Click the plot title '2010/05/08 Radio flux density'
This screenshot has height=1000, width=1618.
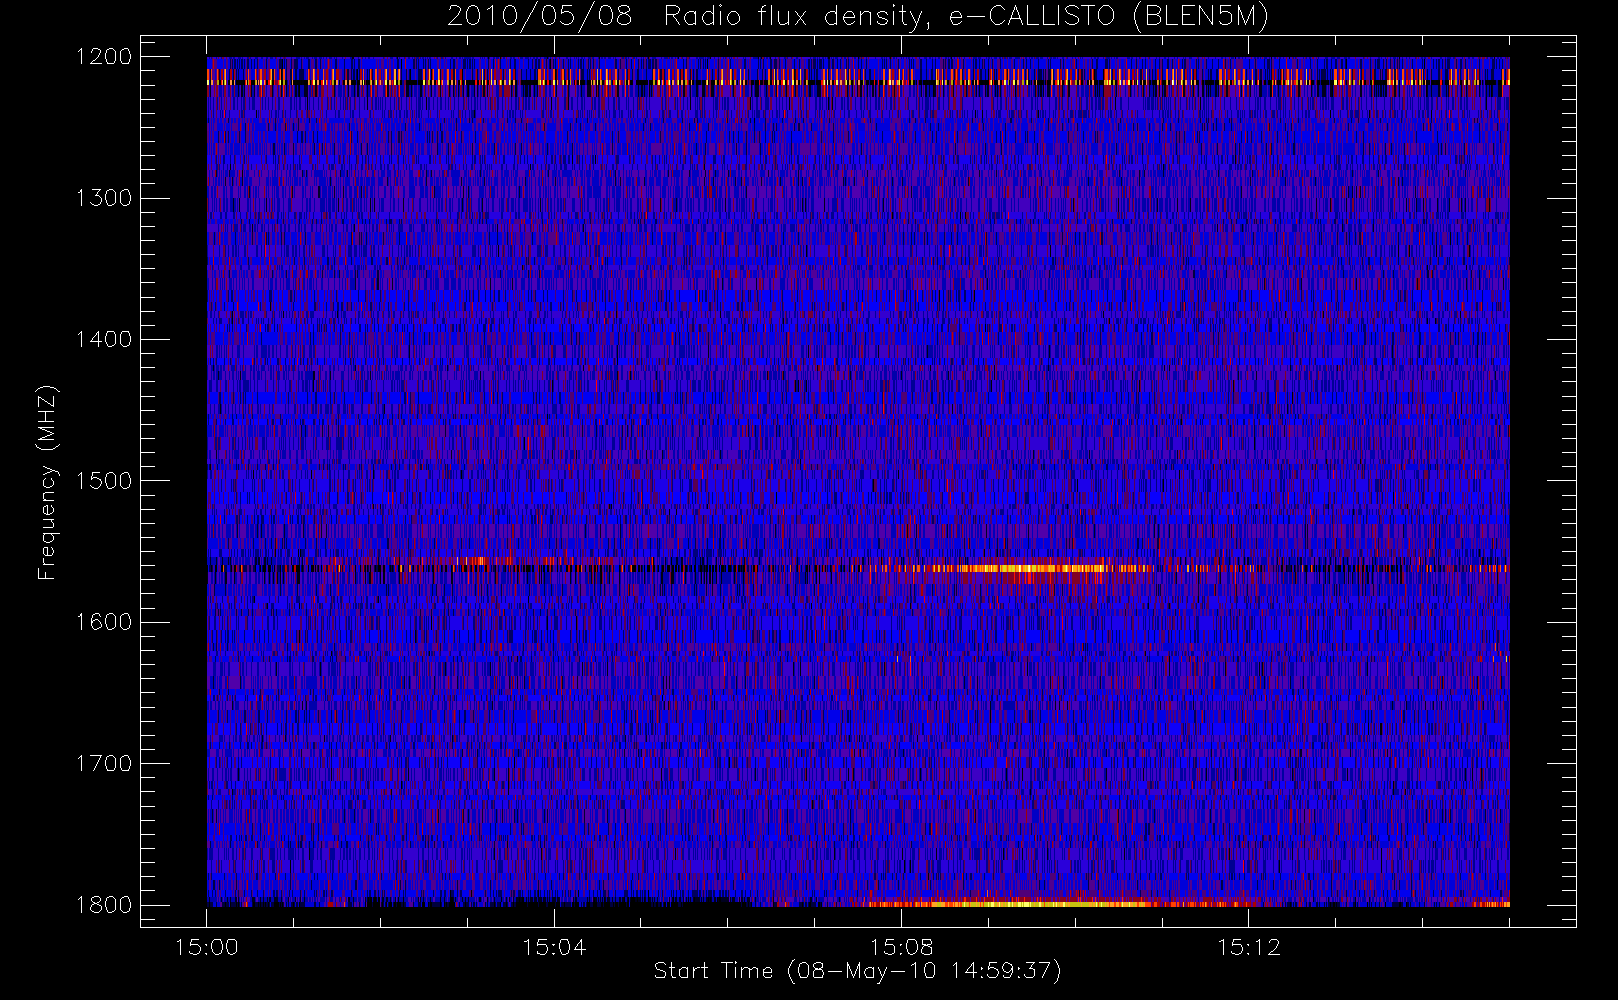click(858, 17)
